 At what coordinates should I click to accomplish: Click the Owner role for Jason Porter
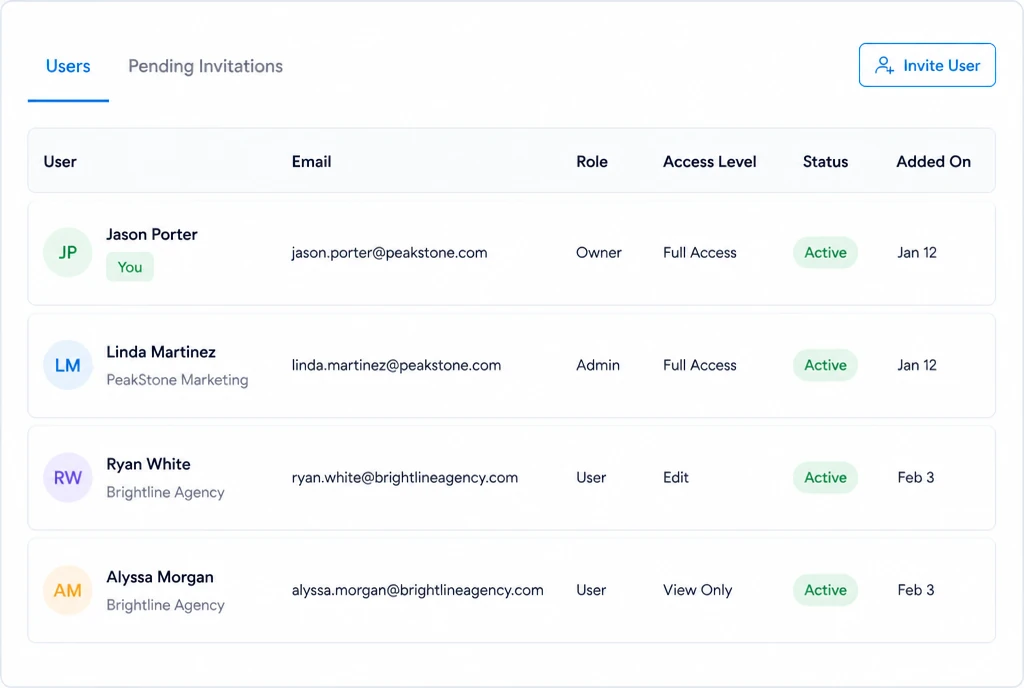(x=599, y=253)
